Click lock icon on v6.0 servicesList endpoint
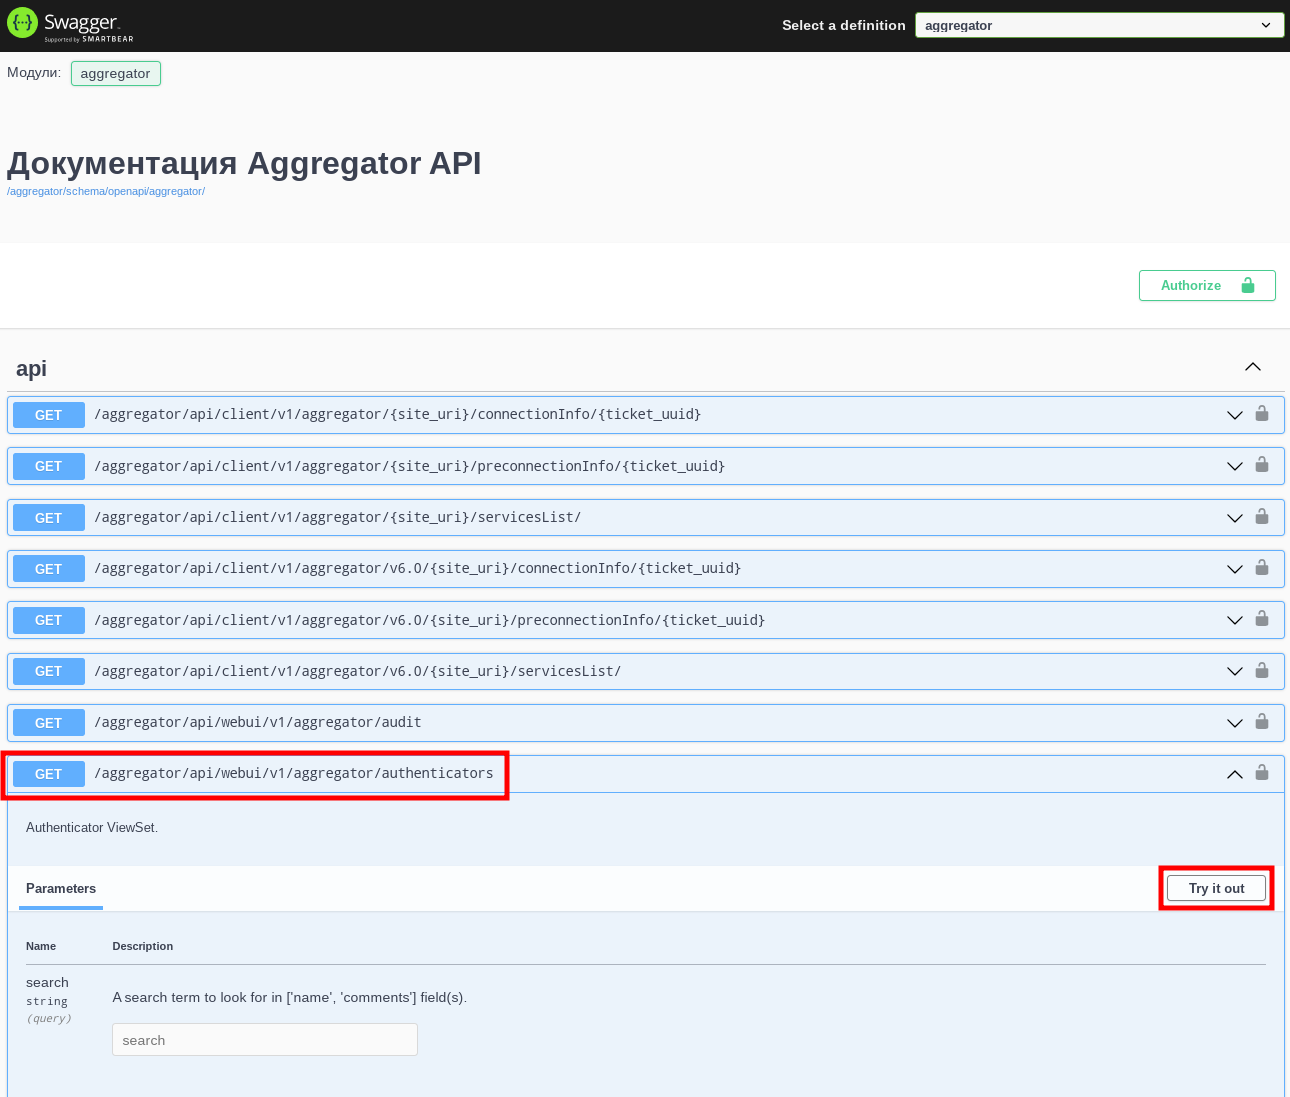 (1262, 670)
